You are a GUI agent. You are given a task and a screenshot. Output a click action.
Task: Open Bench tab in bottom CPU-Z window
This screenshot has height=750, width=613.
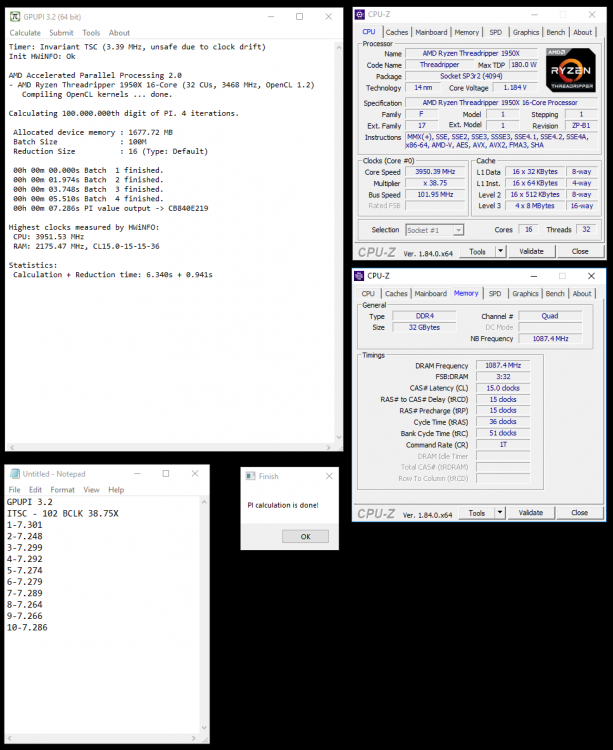coord(555,293)
